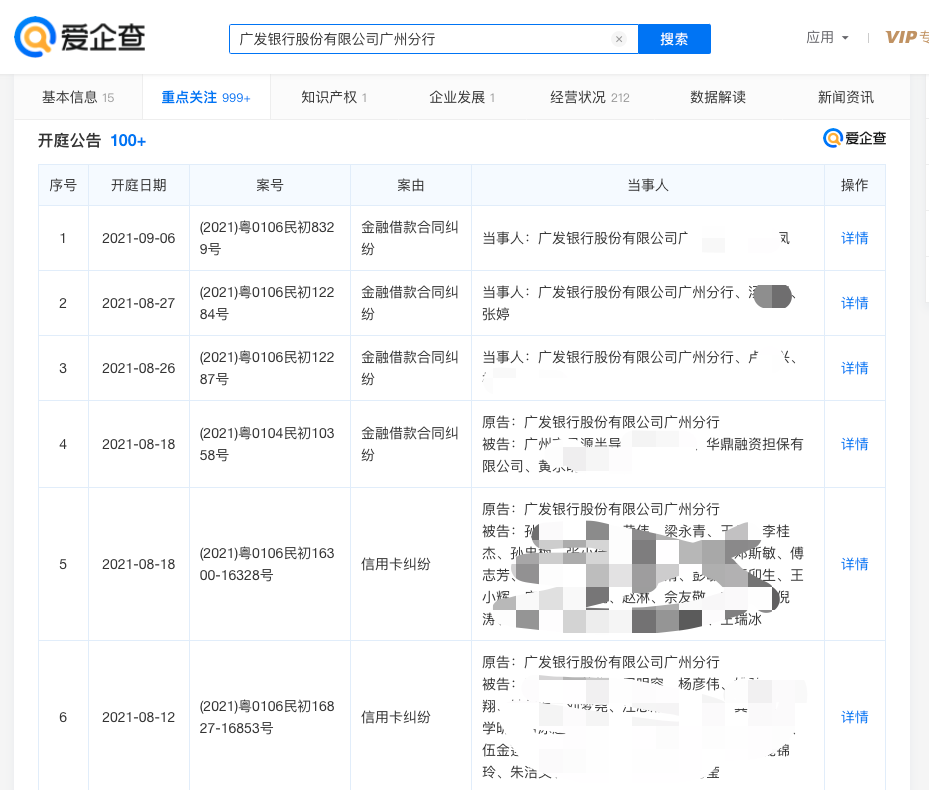Image resolution: width=929 pixels, height=790 pixels.
Task: Select case number (2021)粤0106民初16827-16853号
Action: click(267, 717)
